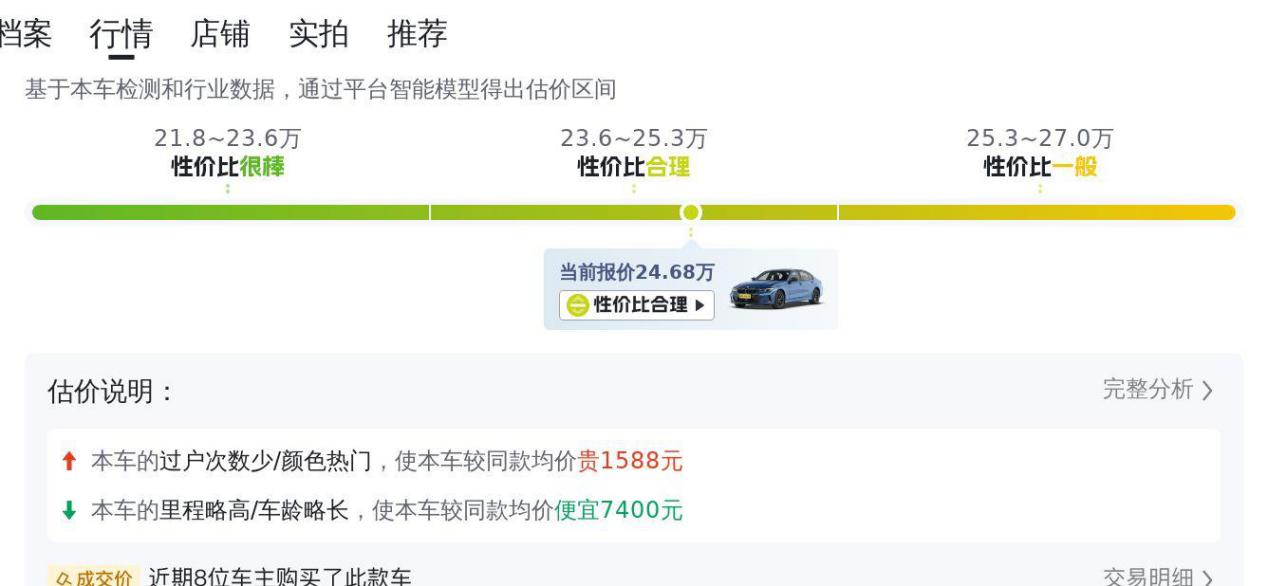
Task: Click the 贵1588元 price difference text
Action: (630, 461)
